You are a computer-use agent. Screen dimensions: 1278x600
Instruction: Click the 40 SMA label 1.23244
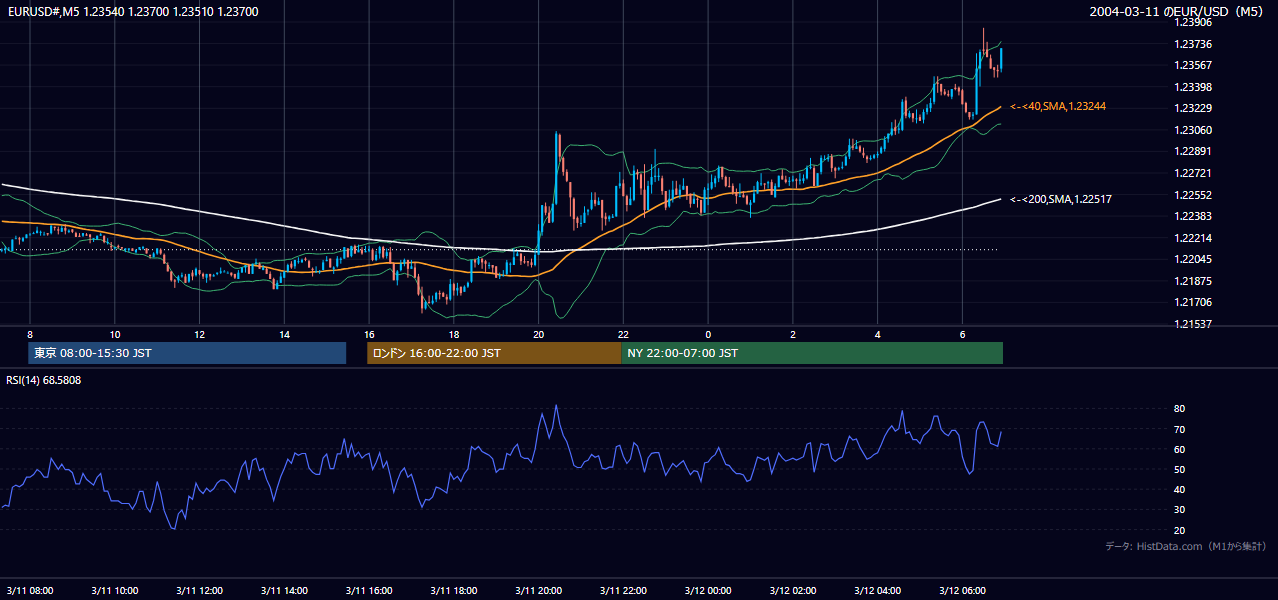(x=1058, y=106)
